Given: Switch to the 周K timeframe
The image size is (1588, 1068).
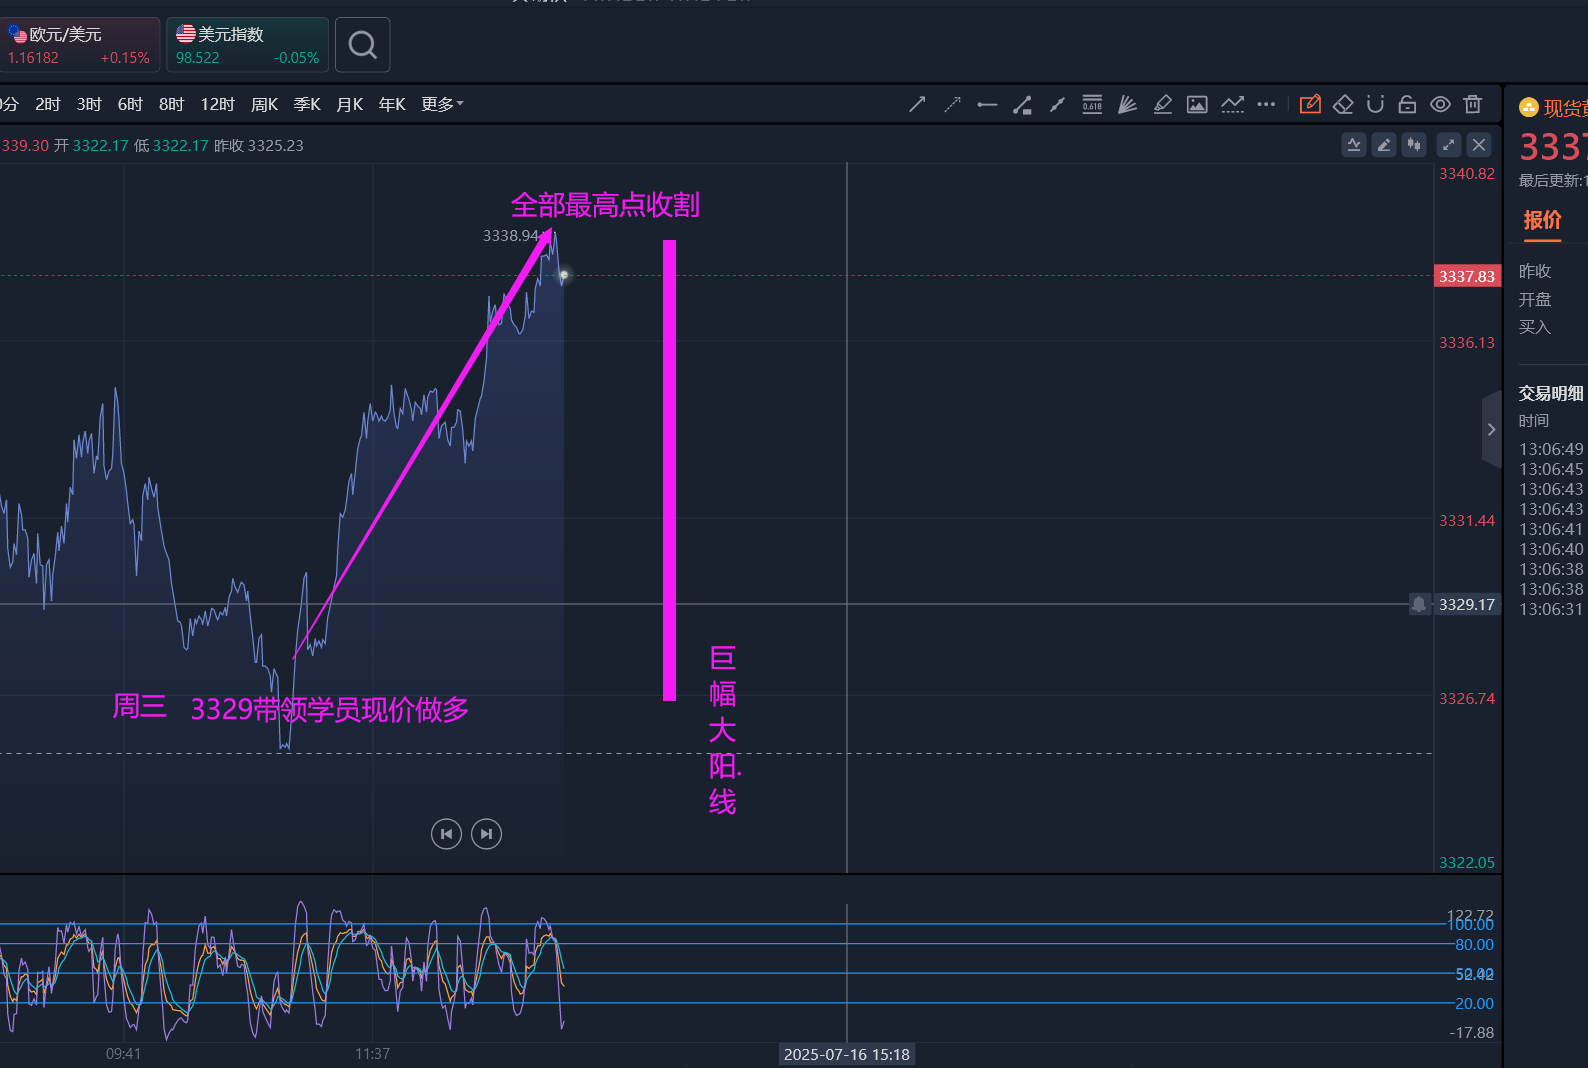Looking at the screenshot, I should pyautogui.click(x=265, y=104).
